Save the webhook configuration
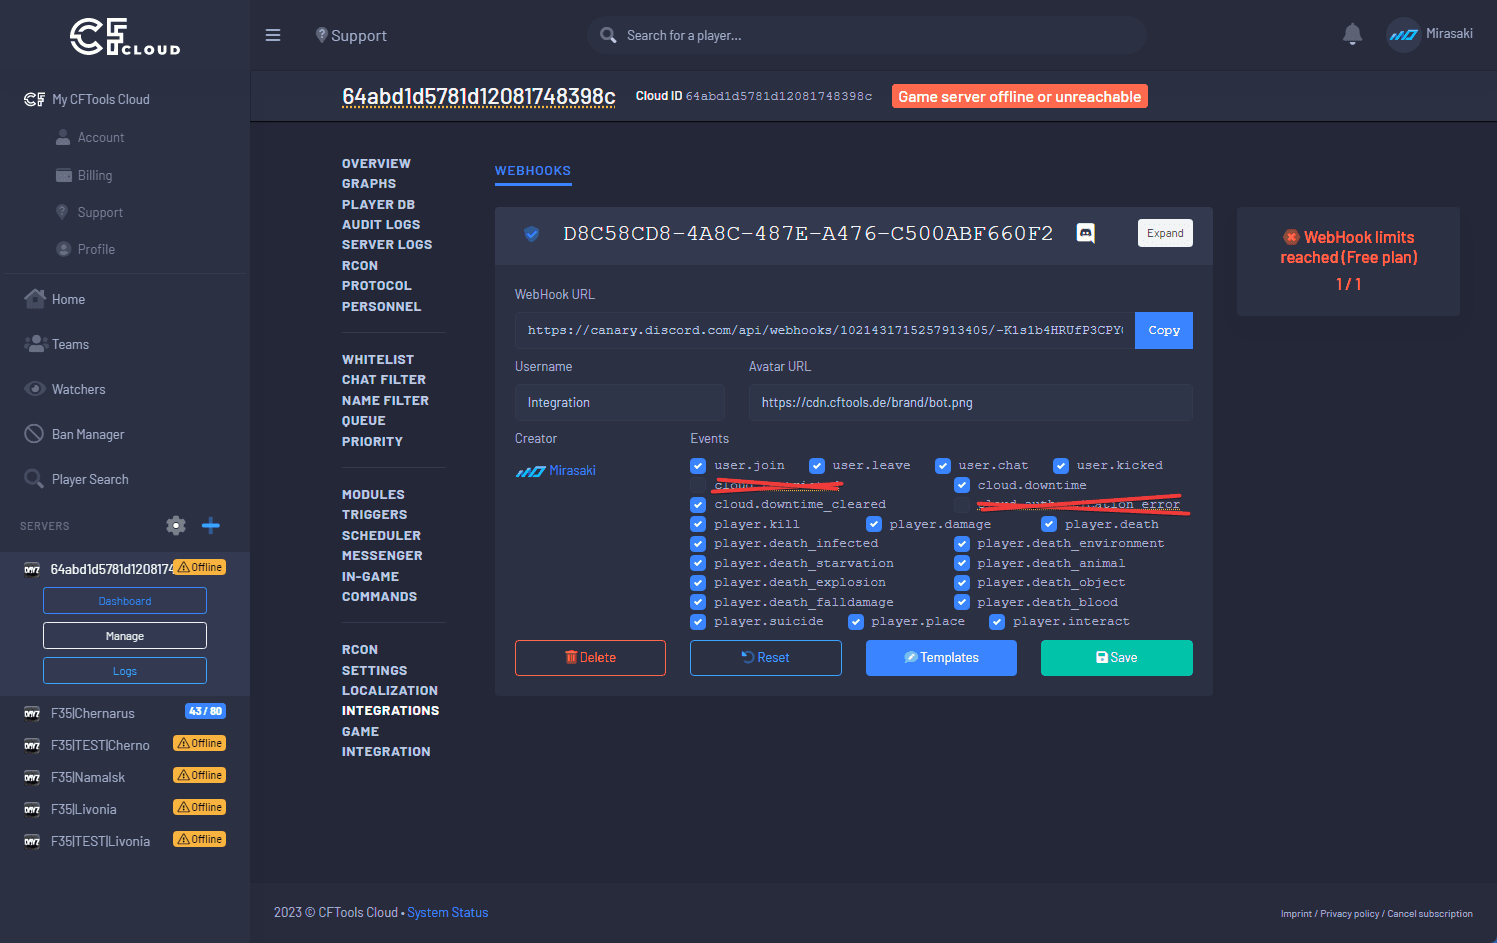The height and width of the screenshot is (943, 1497). pos(1117,658)
